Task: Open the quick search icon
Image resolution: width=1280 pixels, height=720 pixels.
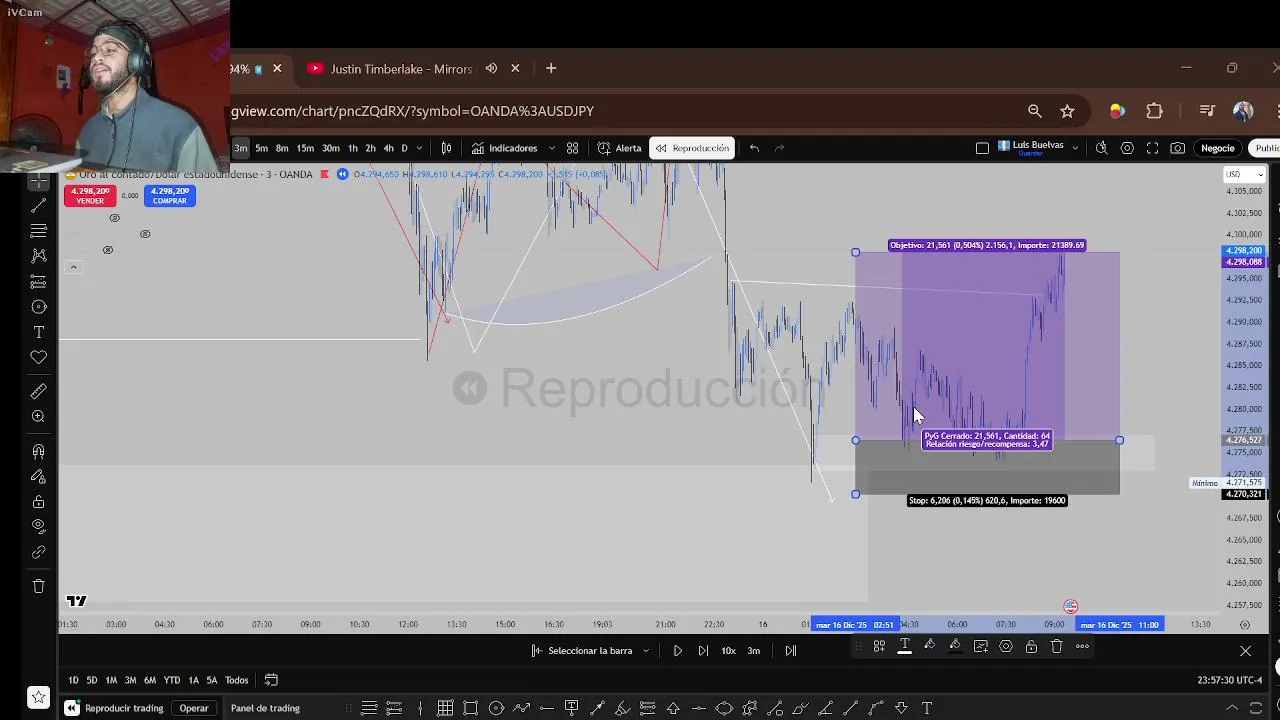Action: pyautogui.click(x=1101, y=148)
